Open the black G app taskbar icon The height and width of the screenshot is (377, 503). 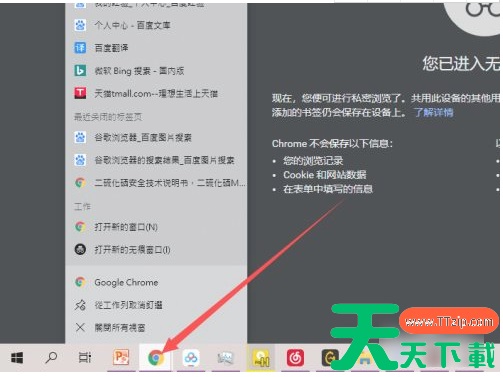click(x=329, y=358)
